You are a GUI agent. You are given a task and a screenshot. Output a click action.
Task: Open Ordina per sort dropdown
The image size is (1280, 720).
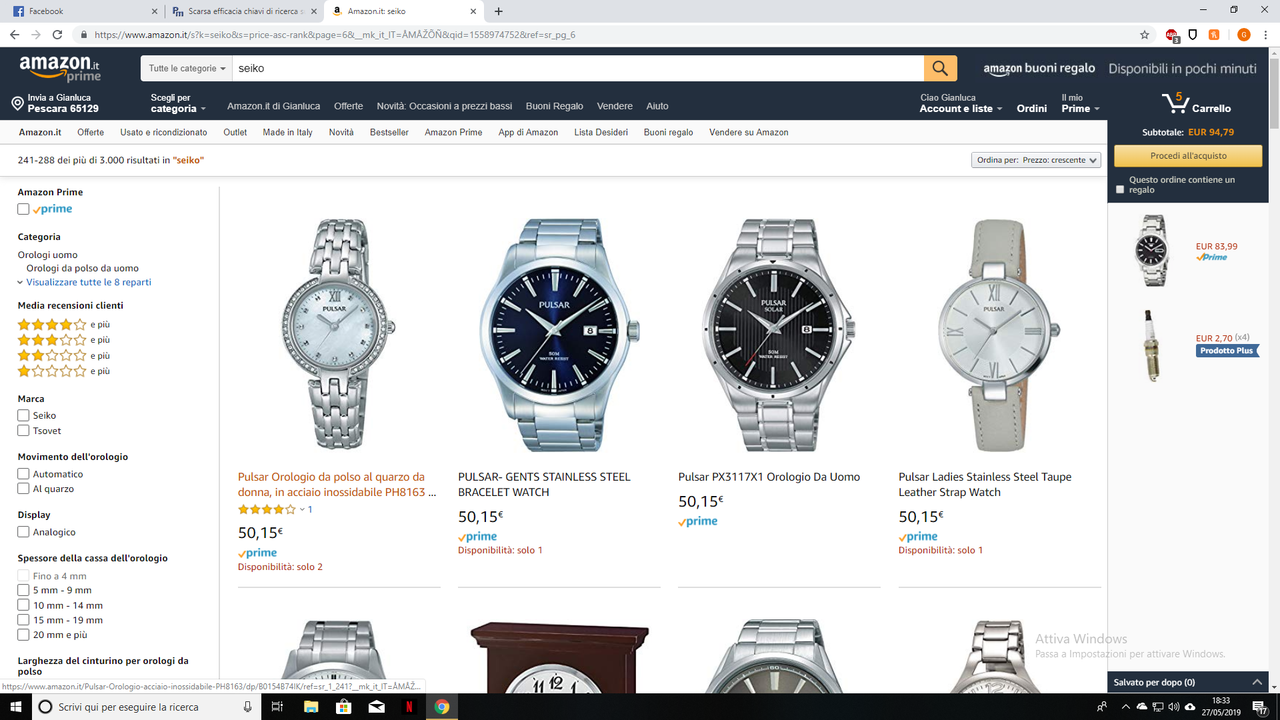coord(1036,160)
